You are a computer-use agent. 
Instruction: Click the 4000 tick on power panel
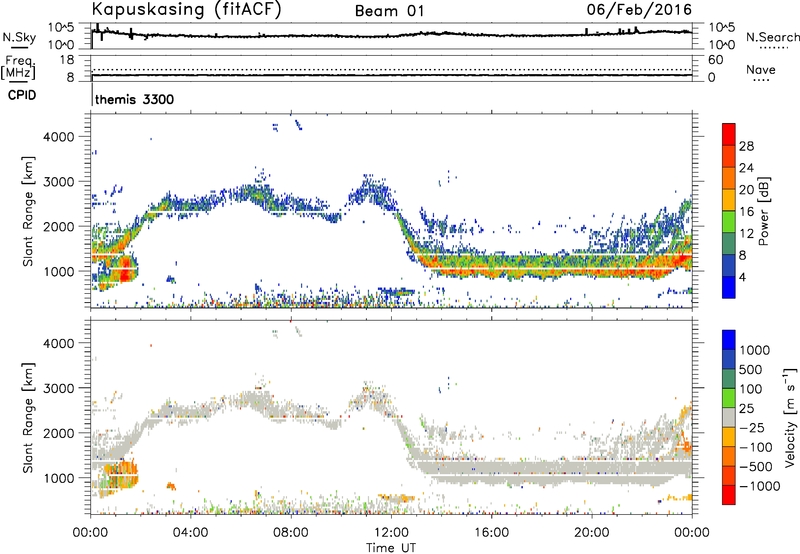59,137
